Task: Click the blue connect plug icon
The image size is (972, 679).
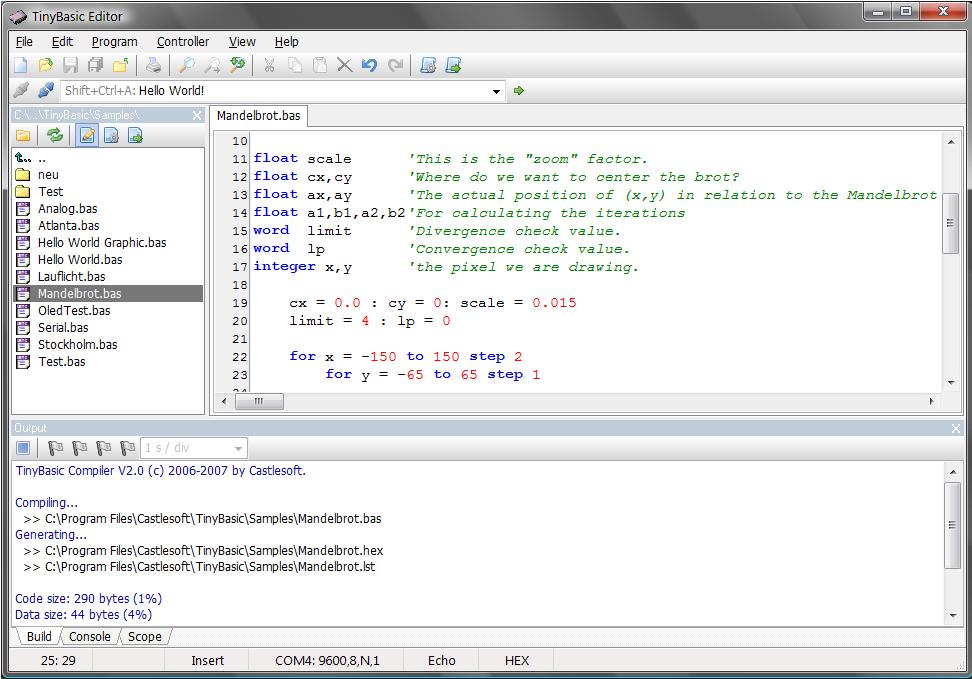Action: point(45,91)
